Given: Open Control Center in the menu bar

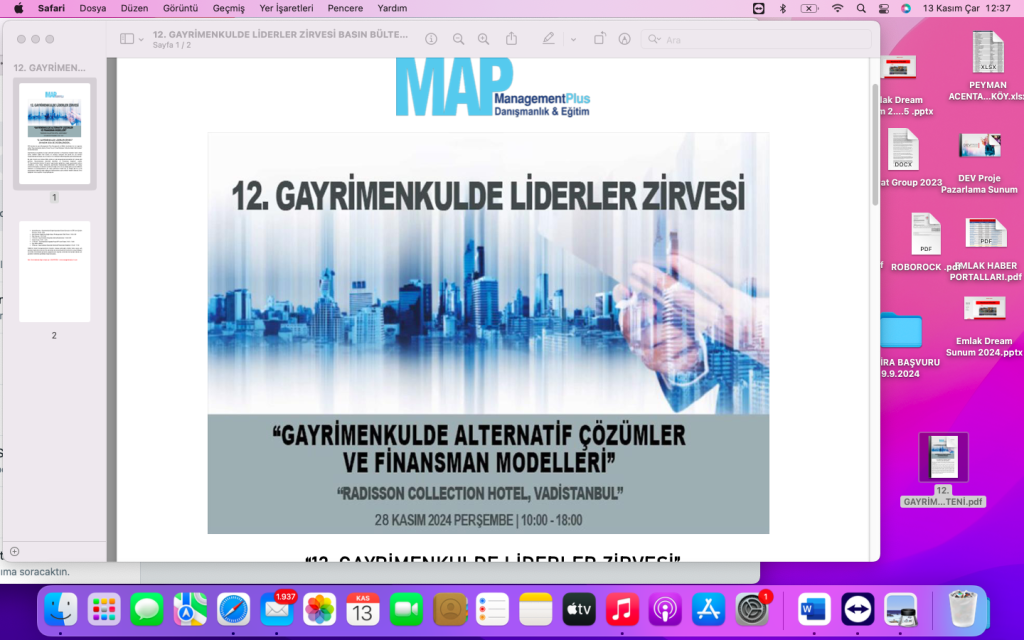Looking at the screenshot, I should pos(883,8).
